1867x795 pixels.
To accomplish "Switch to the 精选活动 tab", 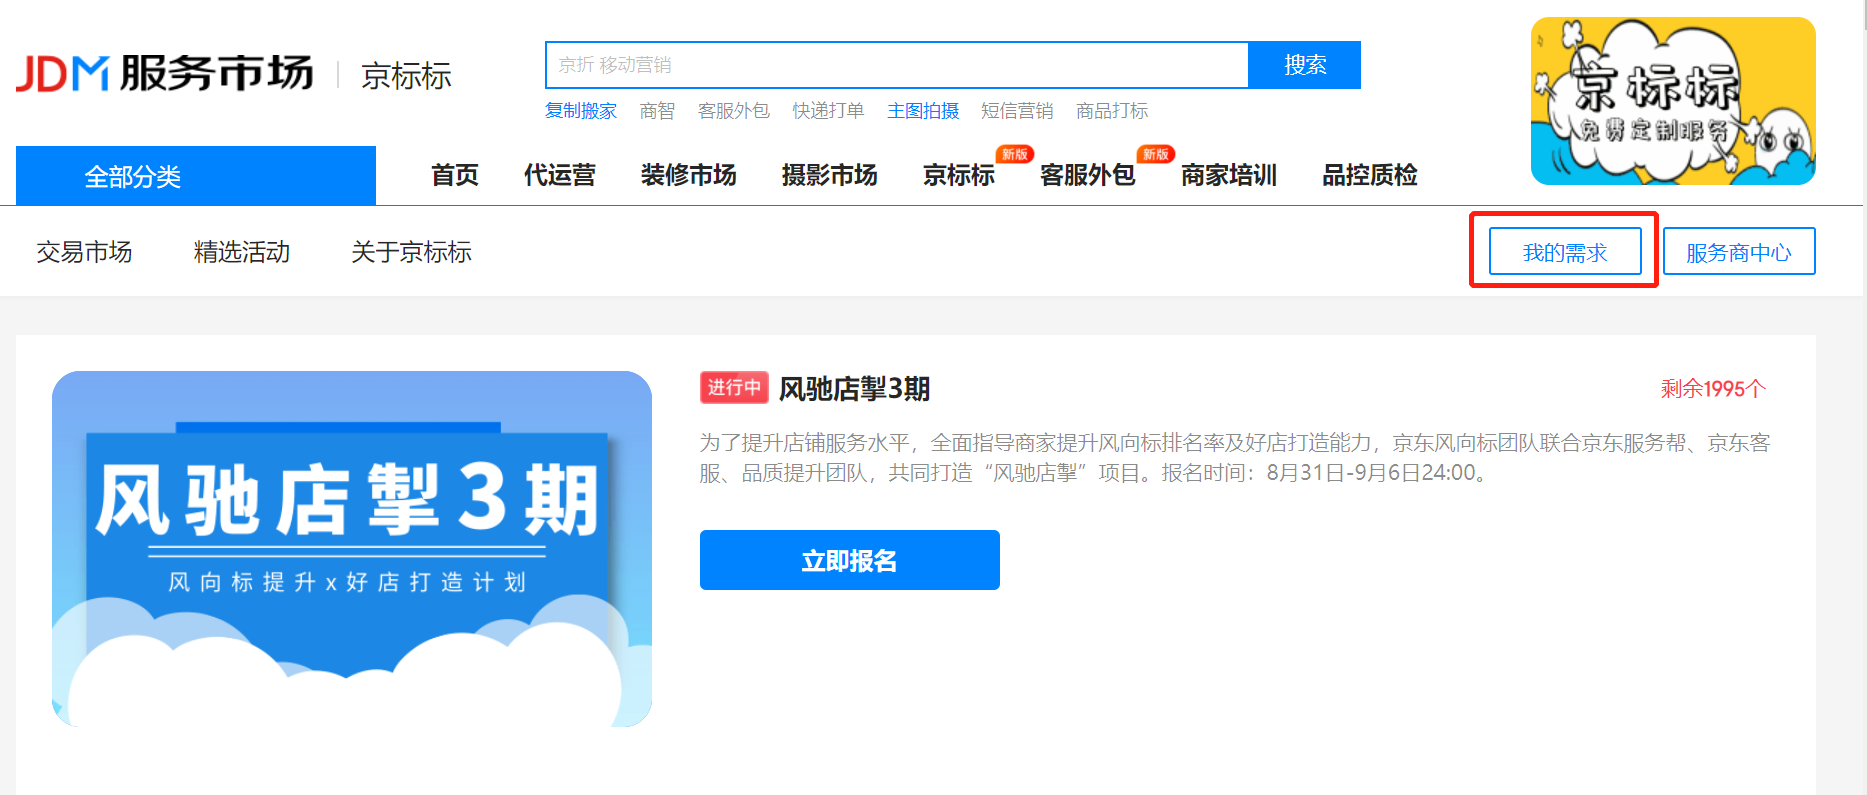I will pos(242,252).
